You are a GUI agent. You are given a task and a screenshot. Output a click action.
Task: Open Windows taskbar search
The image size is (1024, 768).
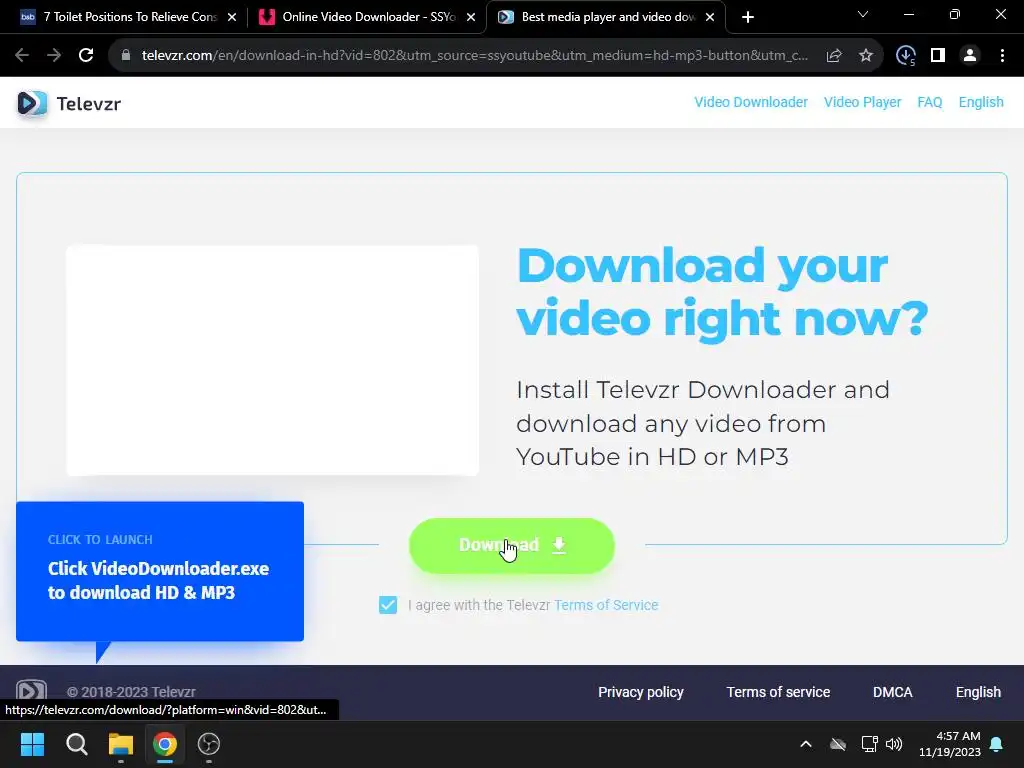coord(76,744)
